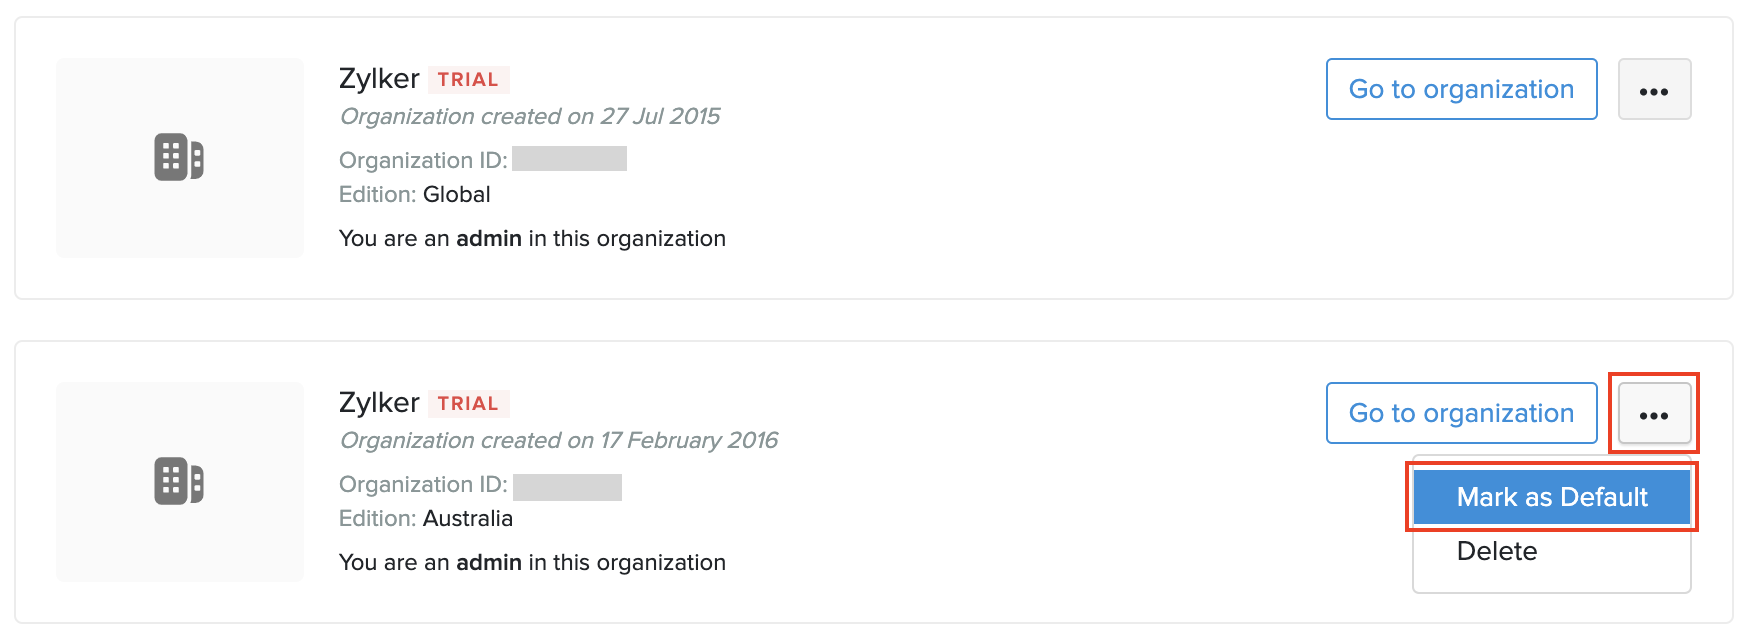Viewport: 1754px width, 642px height.
Task: Go to organization created on 17 February 2016
Action: 1461,414
